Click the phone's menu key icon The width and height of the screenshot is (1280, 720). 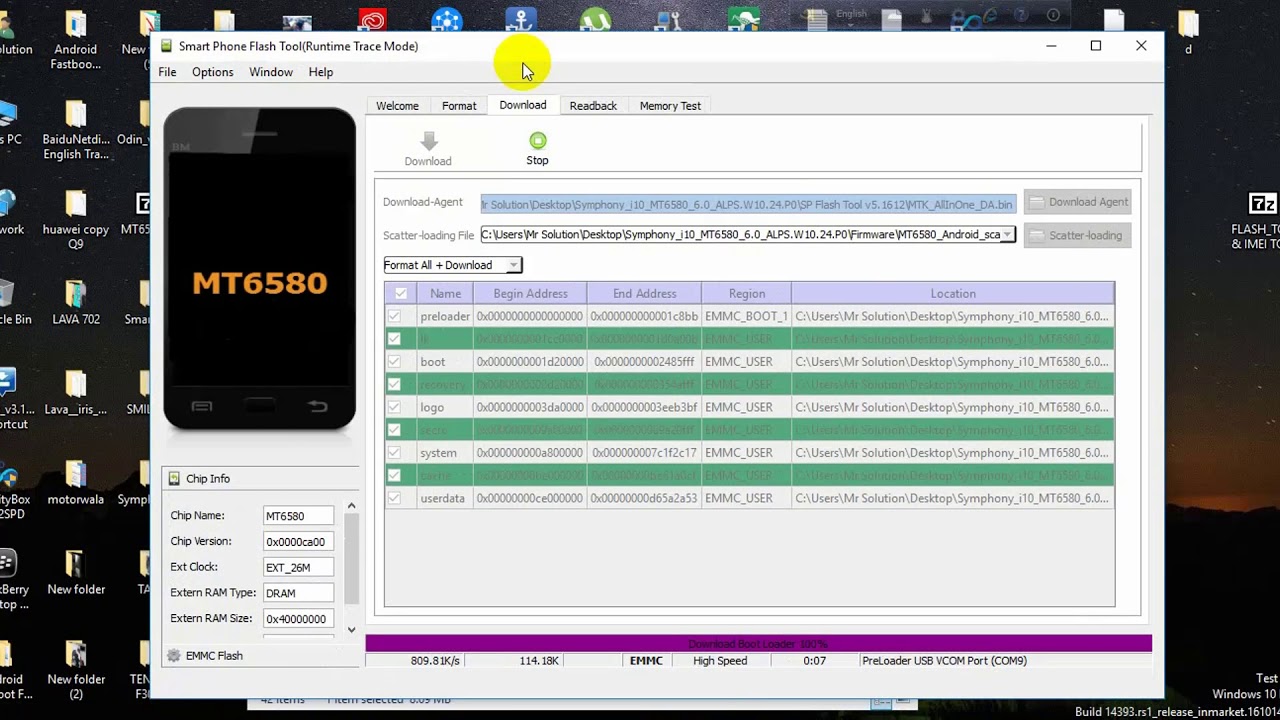[x=202, y=406]
